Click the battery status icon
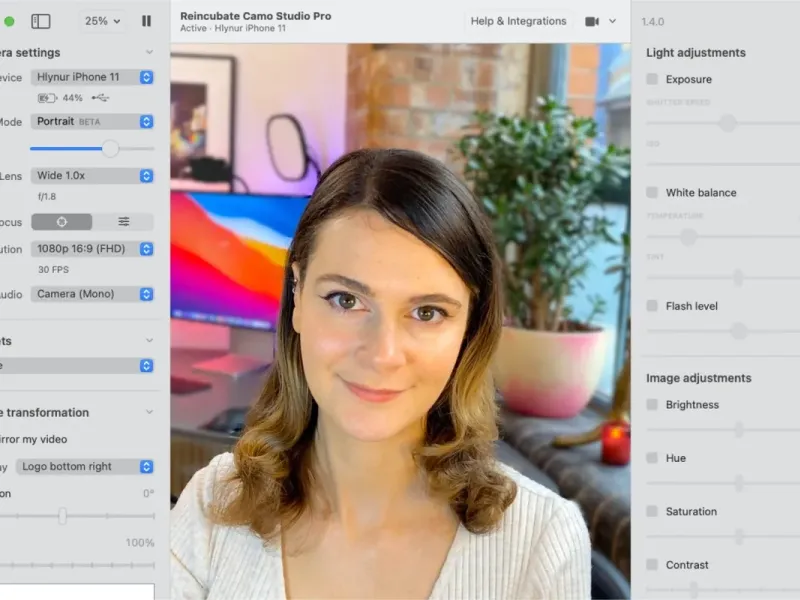 [47, 98]
